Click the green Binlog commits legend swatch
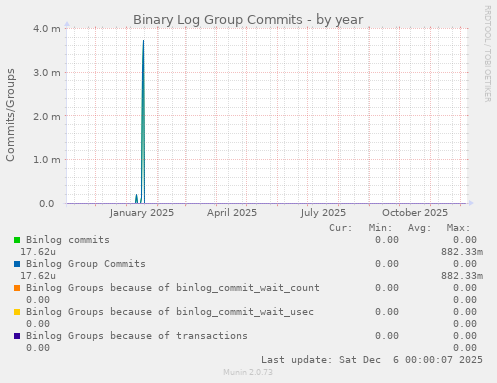The width and height of the screenshot is (497, 383). tap(17, 240)
